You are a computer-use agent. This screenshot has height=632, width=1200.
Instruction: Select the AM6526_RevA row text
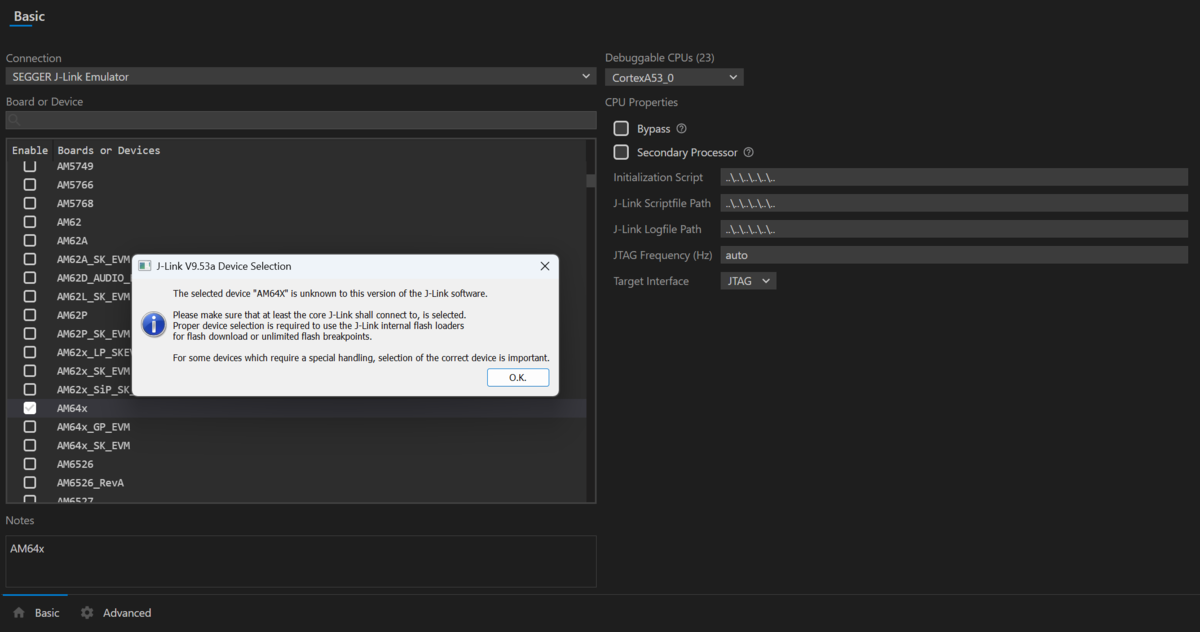90,483
